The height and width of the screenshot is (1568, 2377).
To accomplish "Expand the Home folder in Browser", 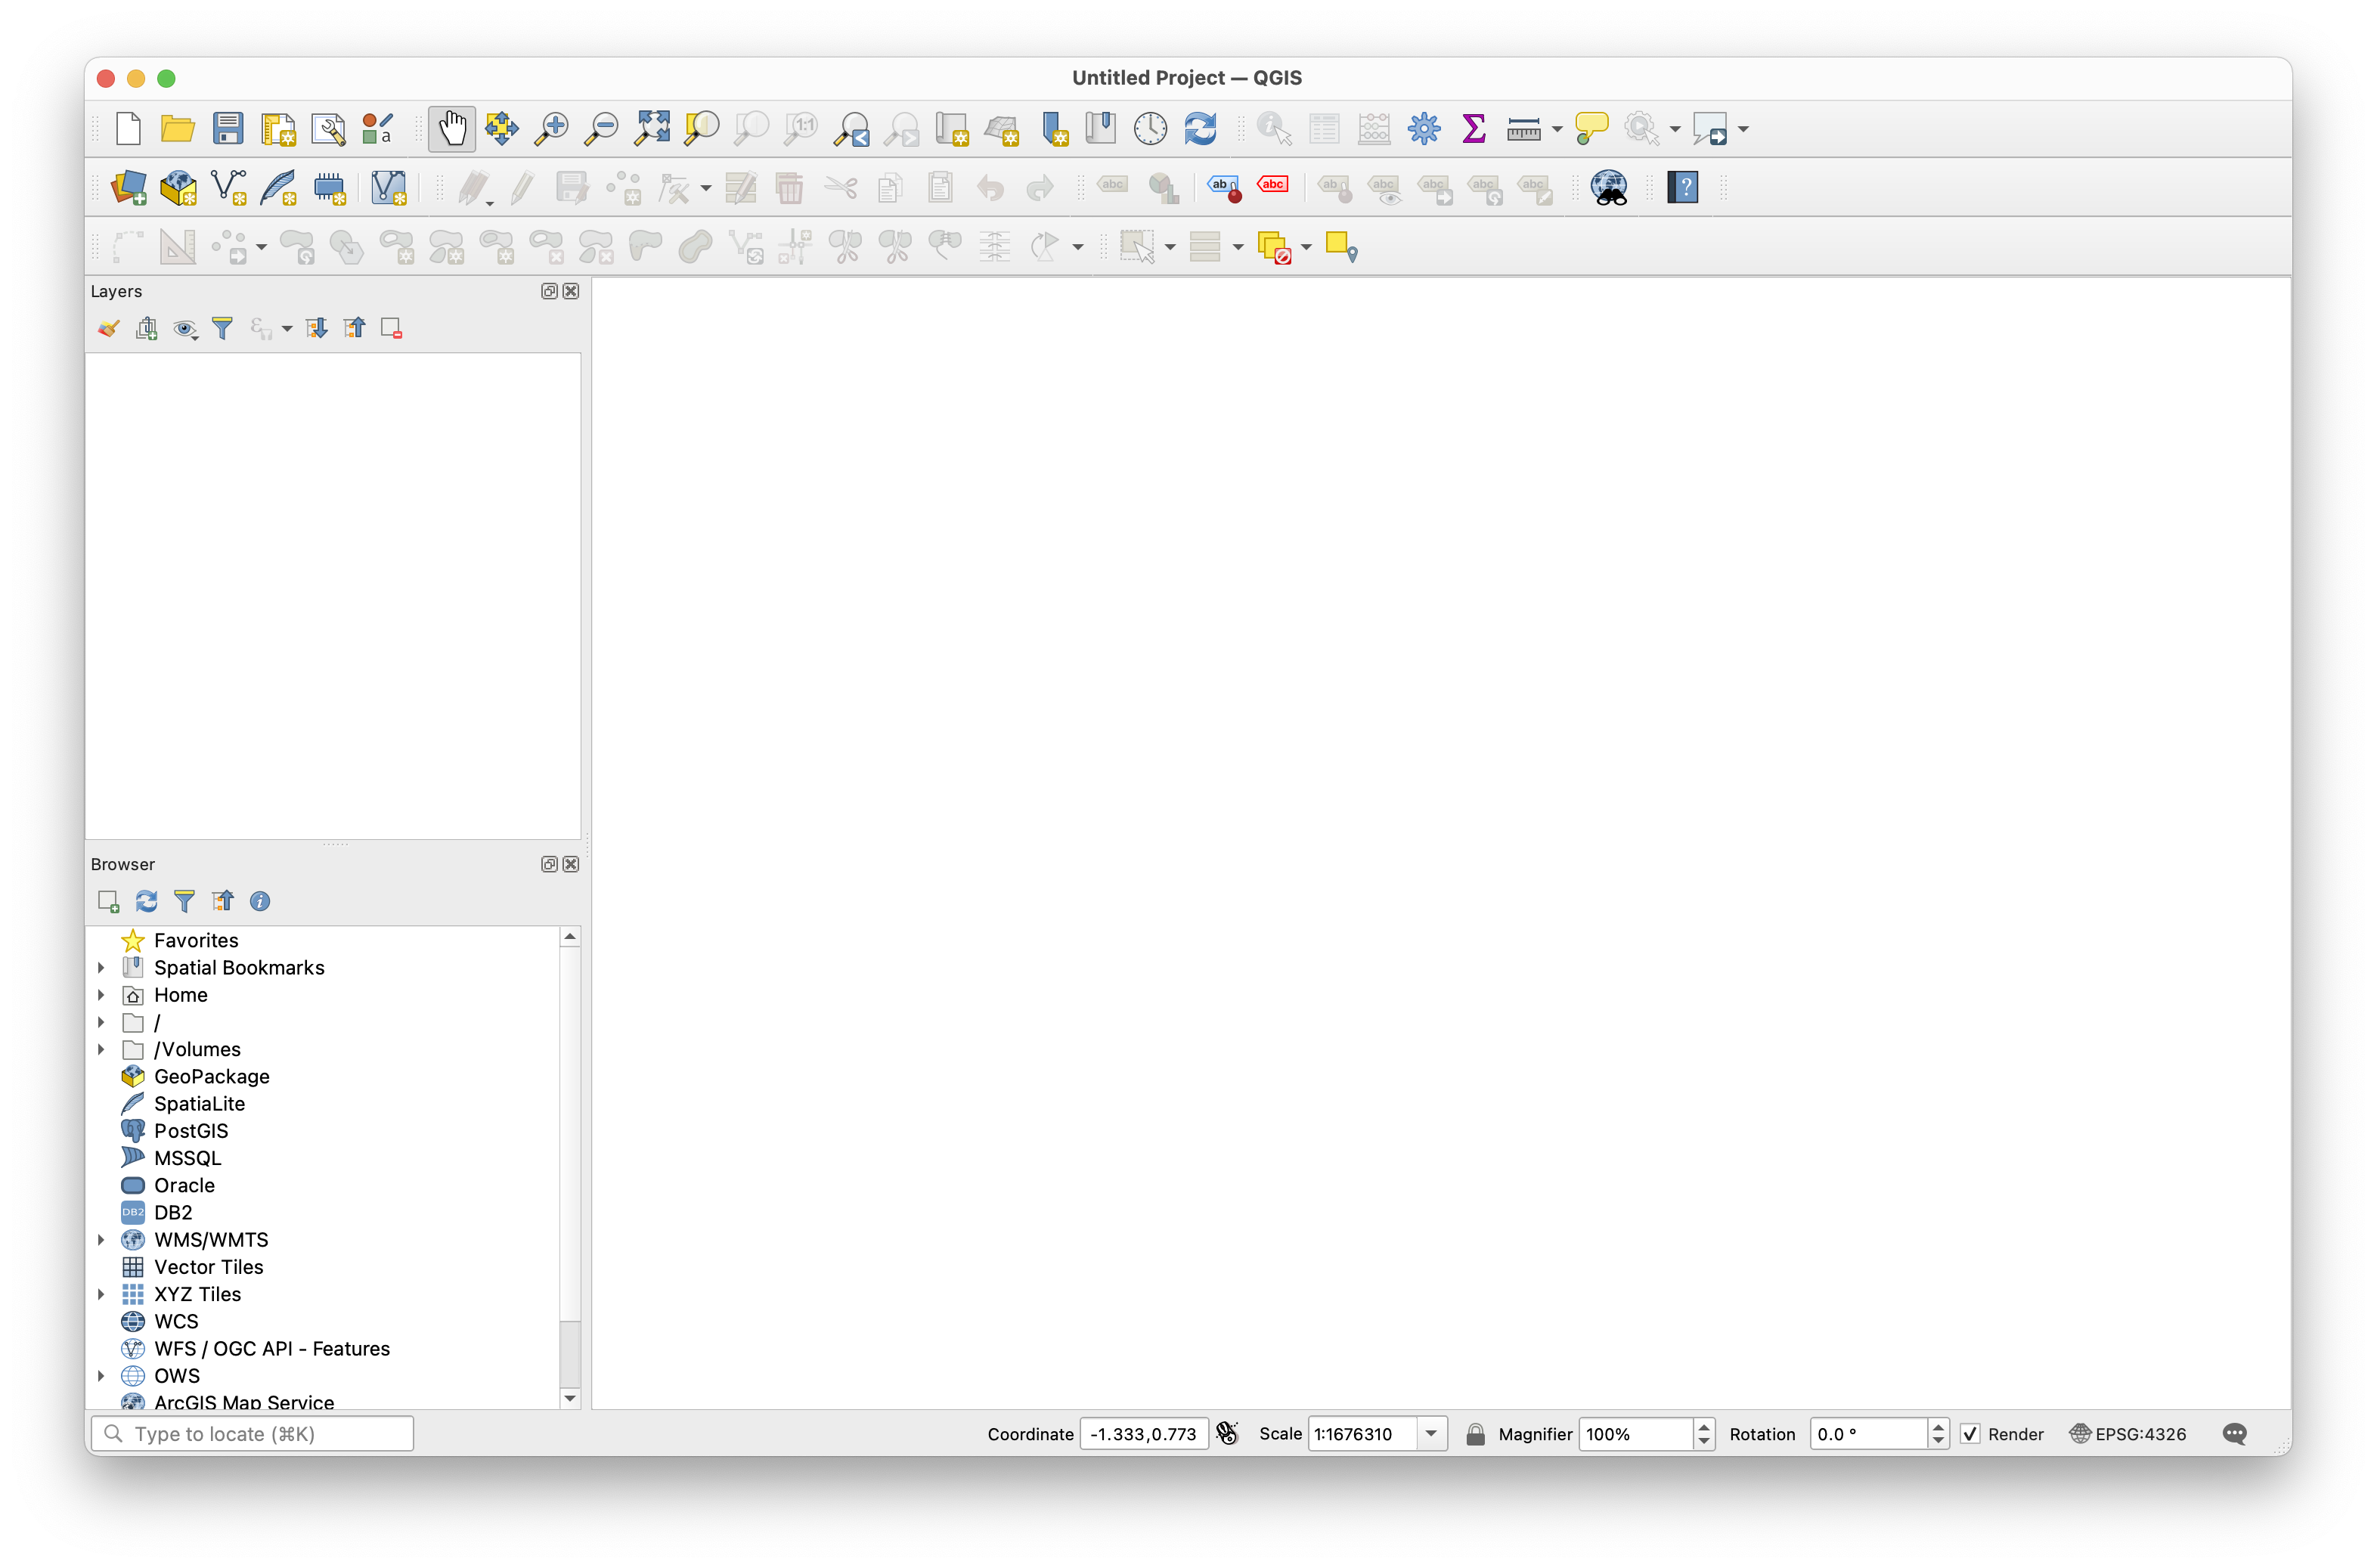I will pyautogui.click(x=101, y=995).
